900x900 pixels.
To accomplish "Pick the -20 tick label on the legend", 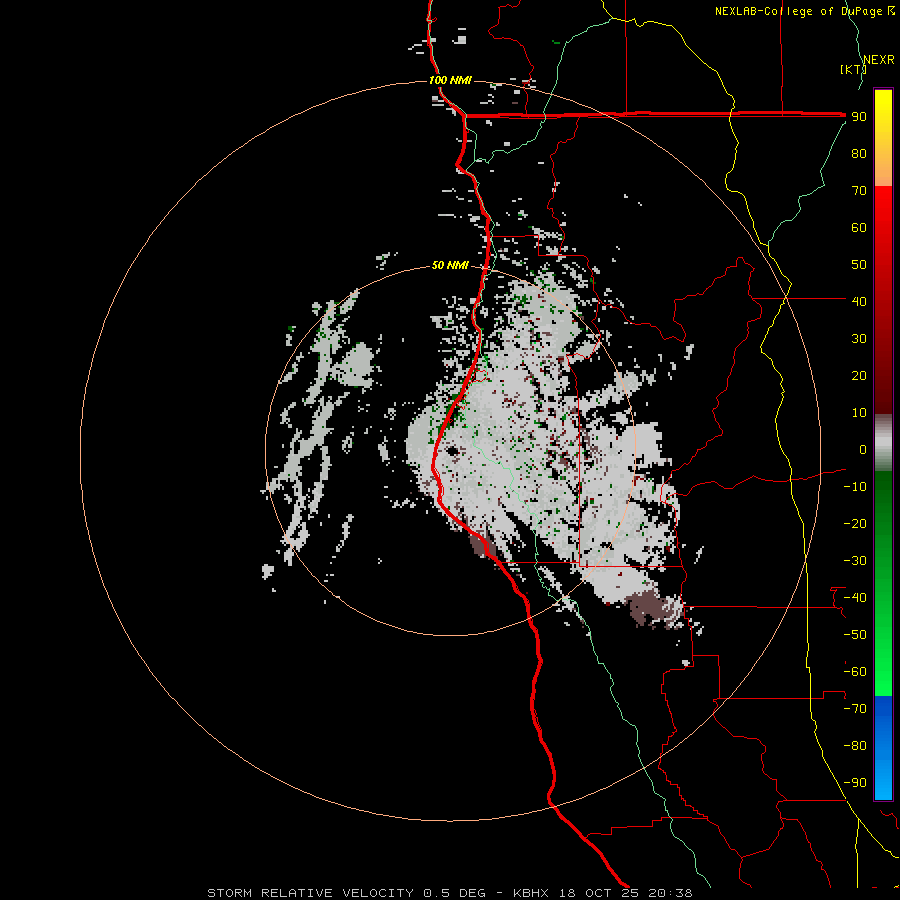I will coord(855,523).
